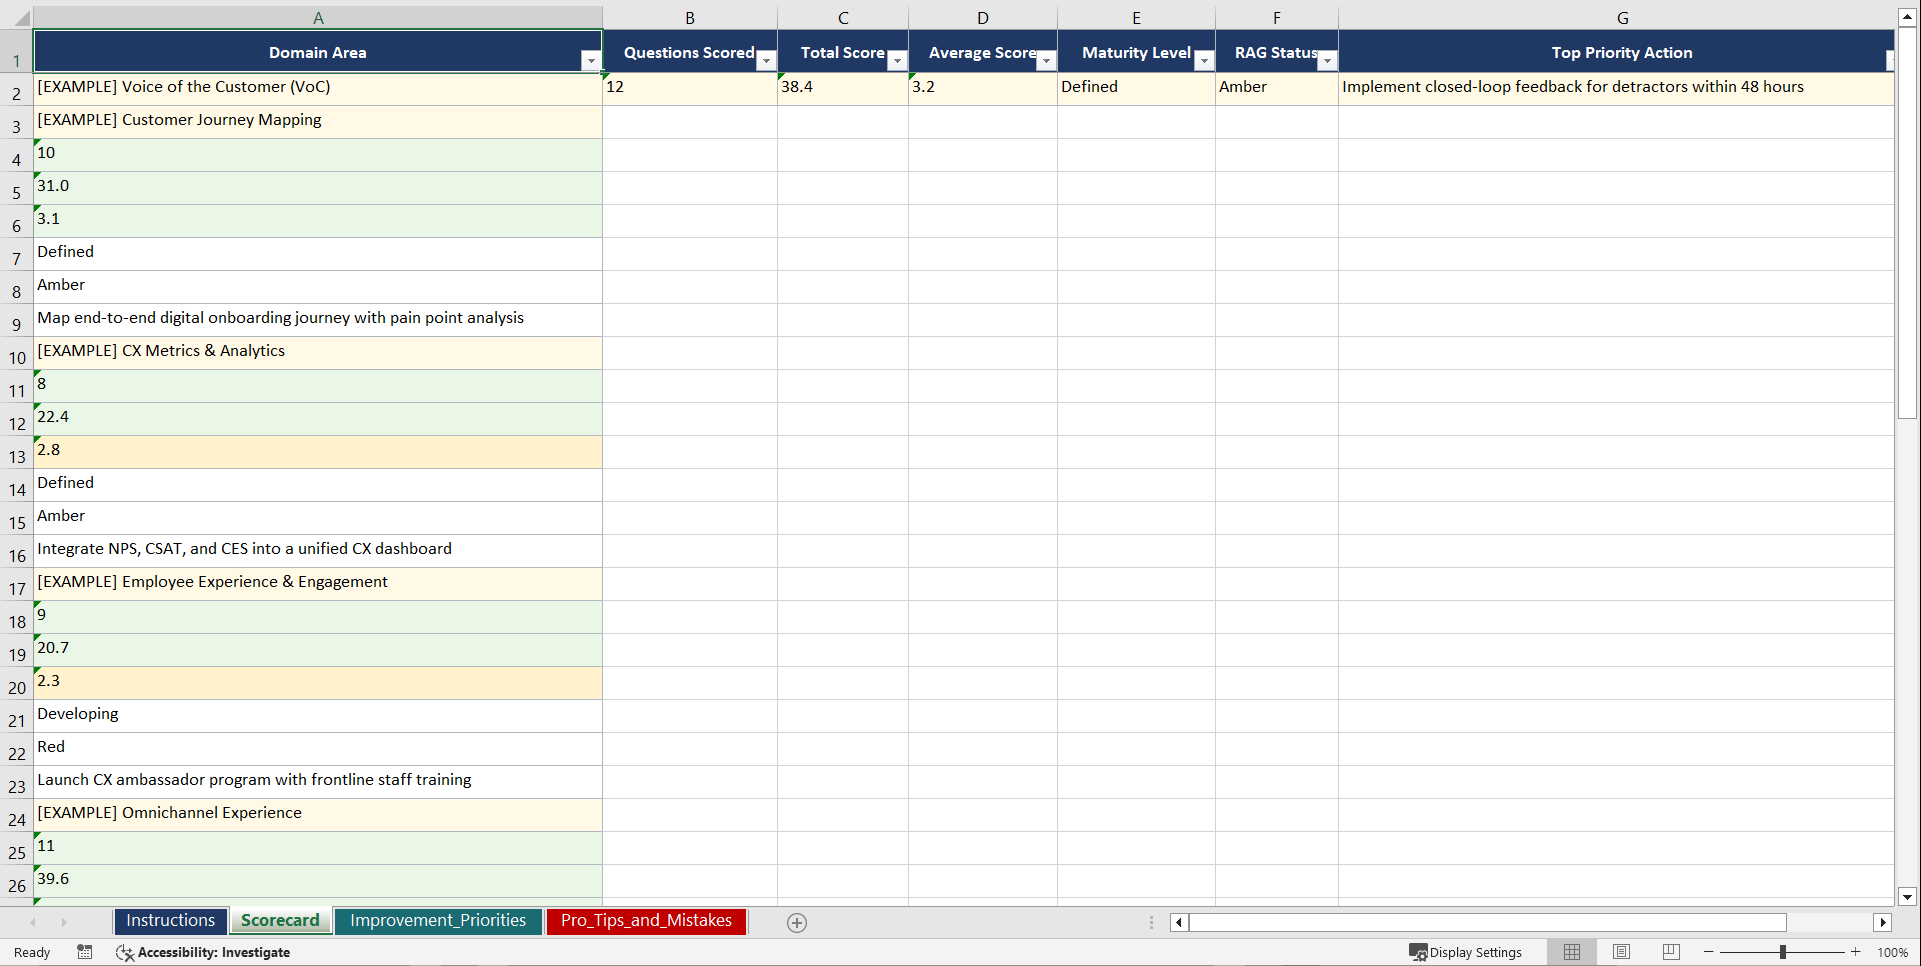Click the Display Settings icon
This screenshot has width=1921, height=966.
[x=1419, y=952]
